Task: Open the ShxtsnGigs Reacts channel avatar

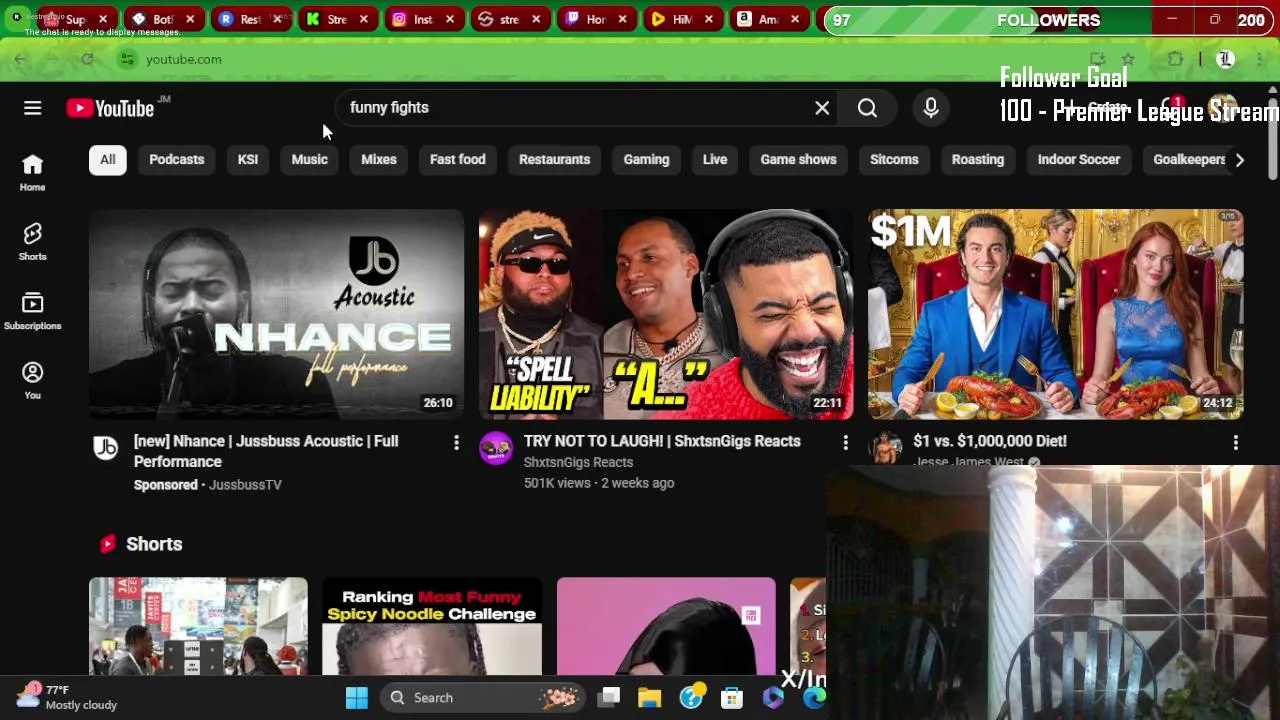Action: [x=495, y=448]
